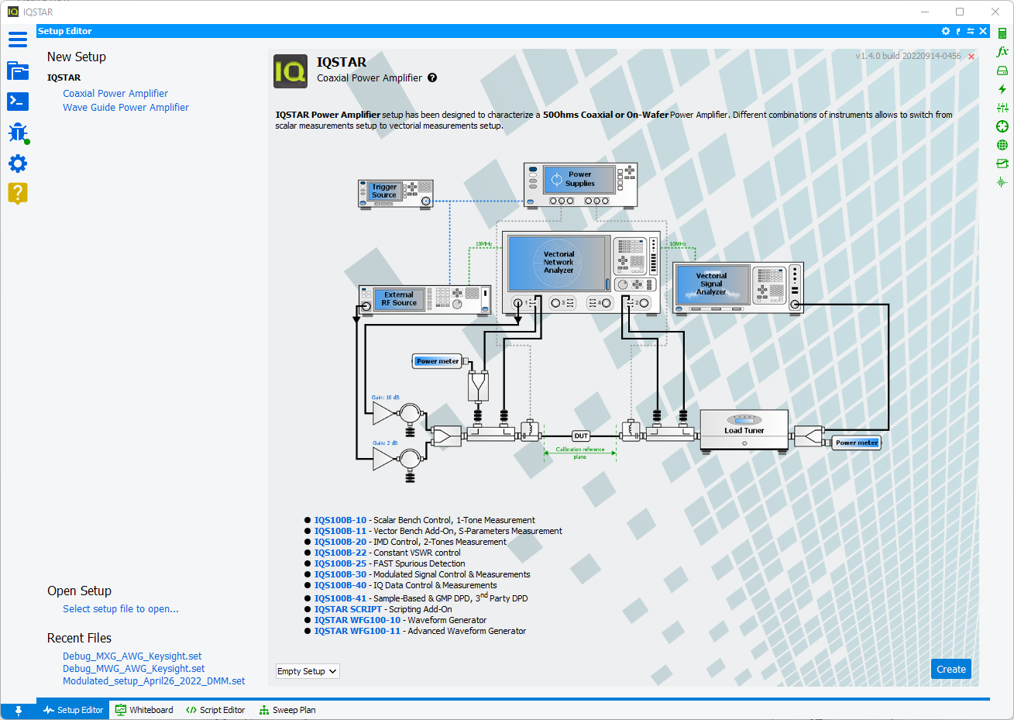Open the debug bug icon in sidebar

tap(18, 133)
